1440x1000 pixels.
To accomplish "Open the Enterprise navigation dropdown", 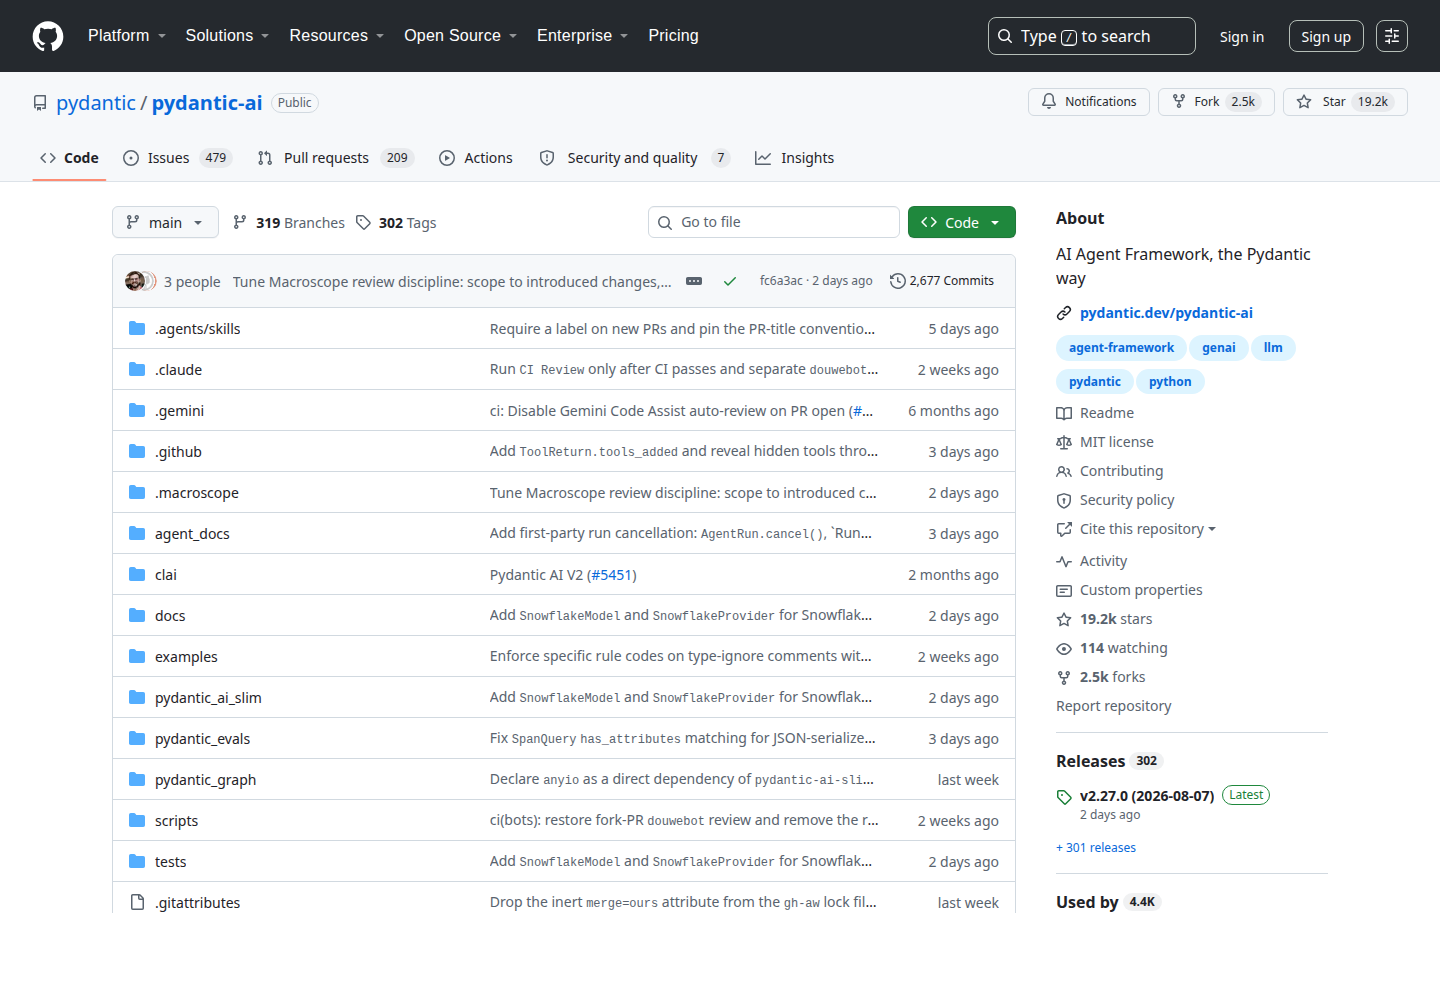I will (x=583, y=36).
